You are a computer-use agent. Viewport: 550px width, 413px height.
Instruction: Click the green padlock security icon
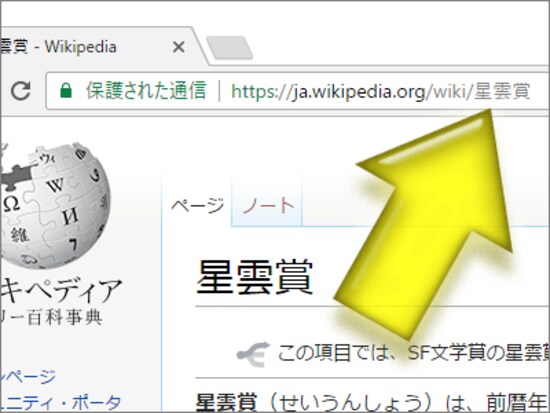click(x=66, y=91)
